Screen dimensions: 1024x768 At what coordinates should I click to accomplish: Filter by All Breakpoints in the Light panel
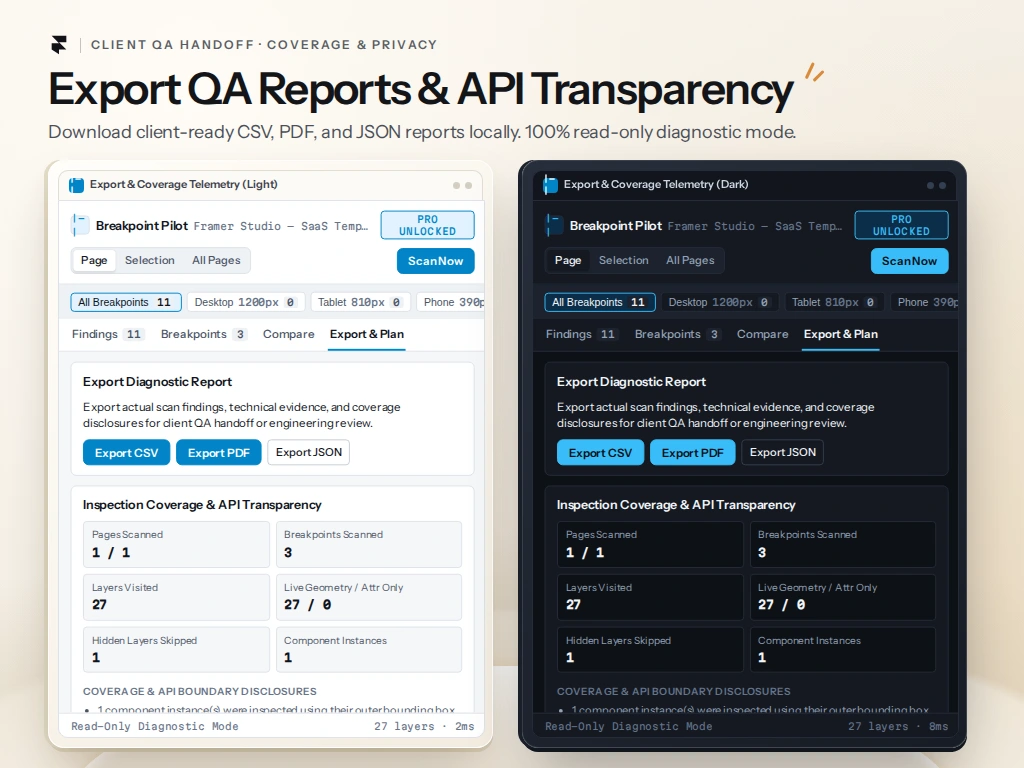pyautogui.click(x=126, y=302)
